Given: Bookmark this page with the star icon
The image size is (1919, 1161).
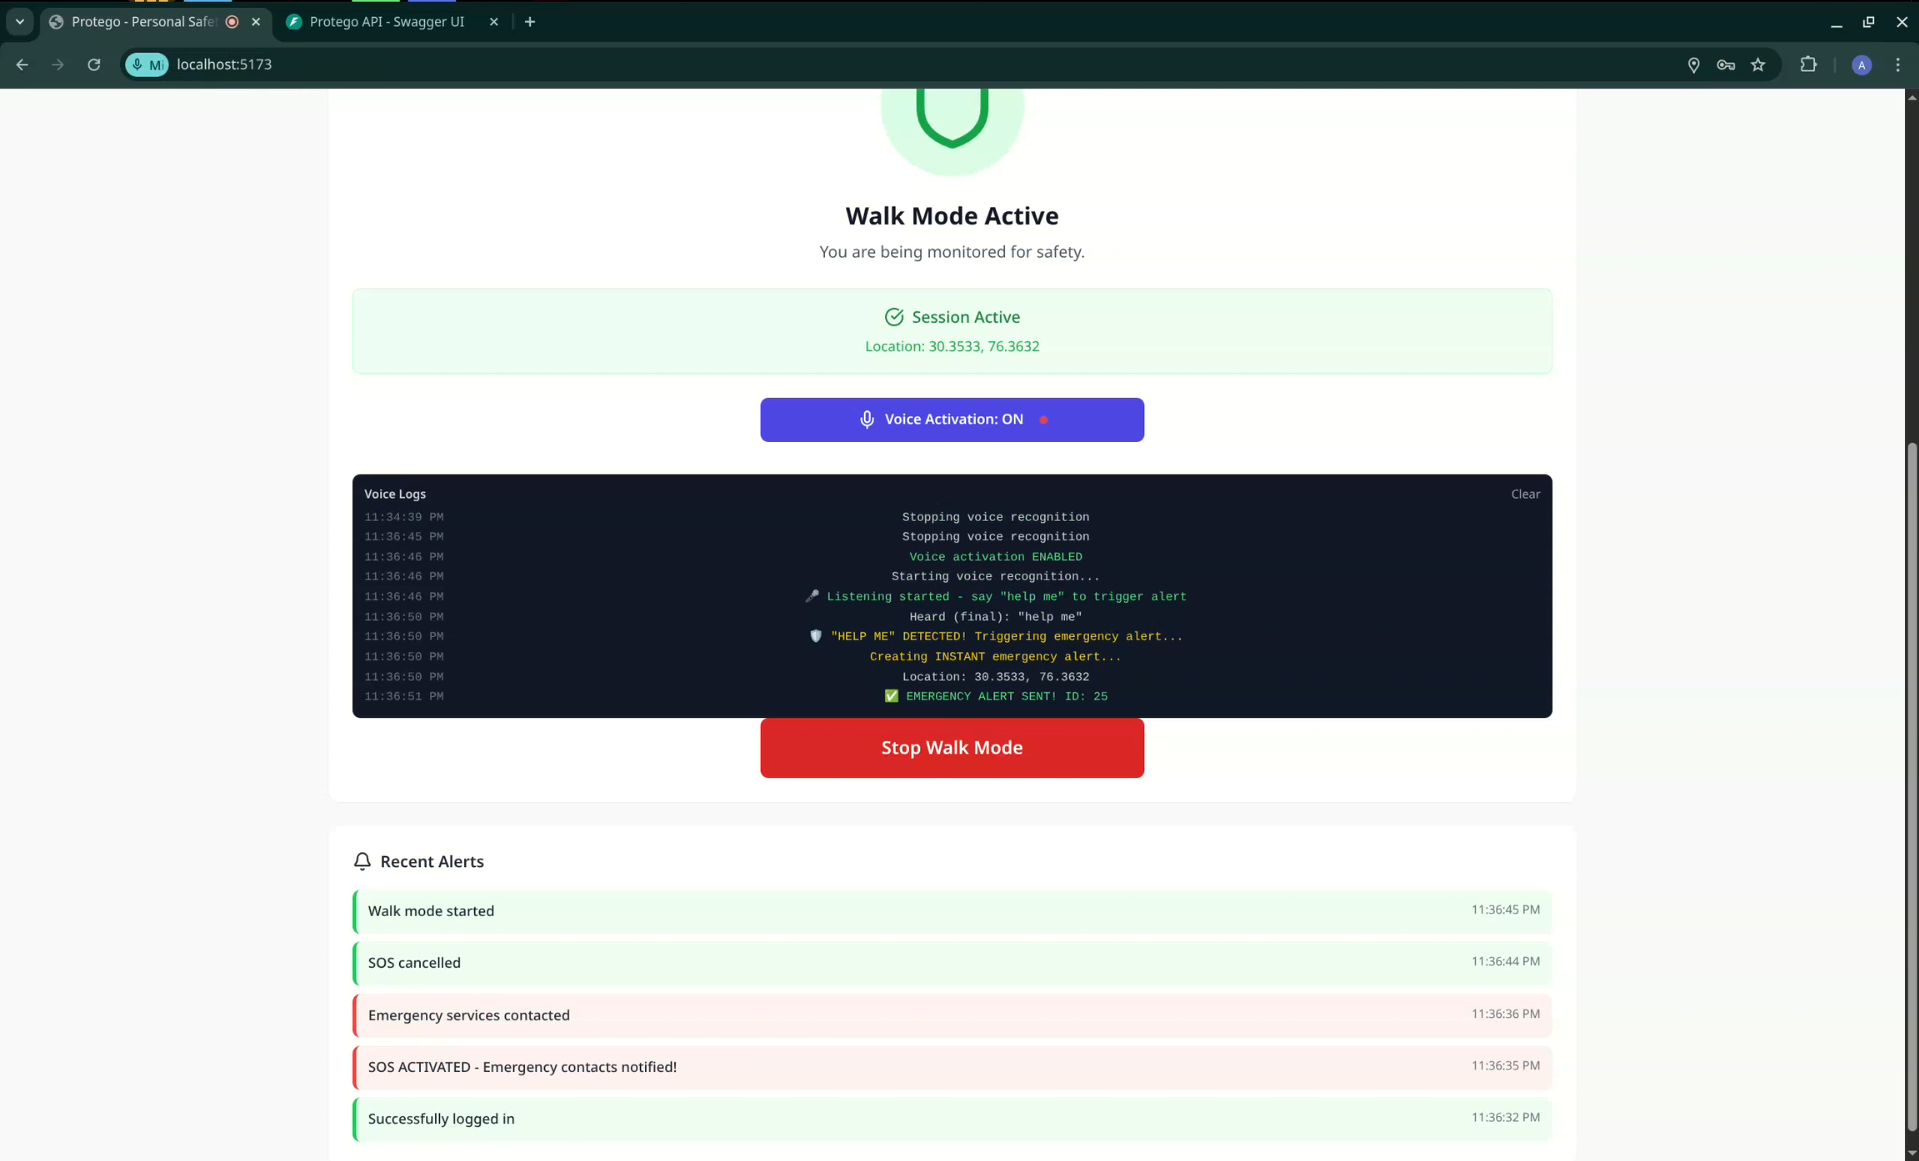Looking at the screenshot, I should 1758,65.
